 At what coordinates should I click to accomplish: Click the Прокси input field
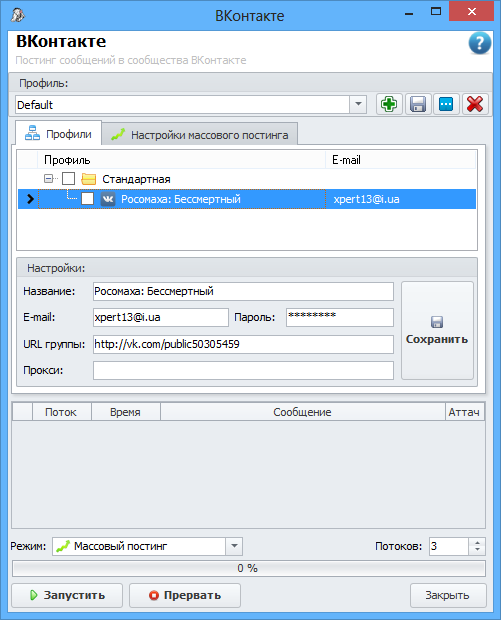pos(243,370)
